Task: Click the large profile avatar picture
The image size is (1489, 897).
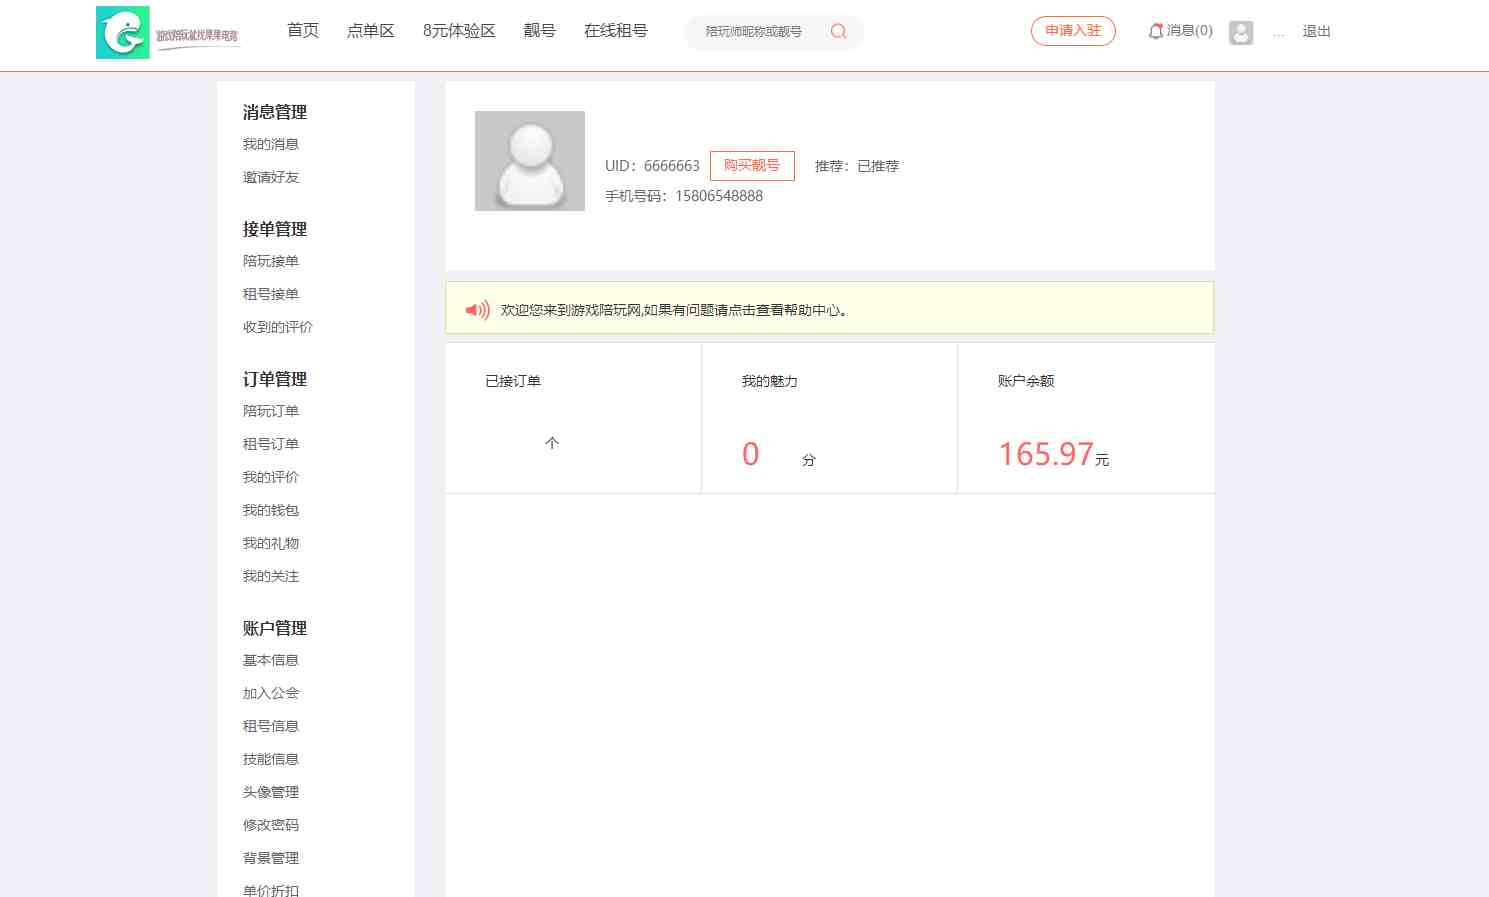Action: pos(529,161)
